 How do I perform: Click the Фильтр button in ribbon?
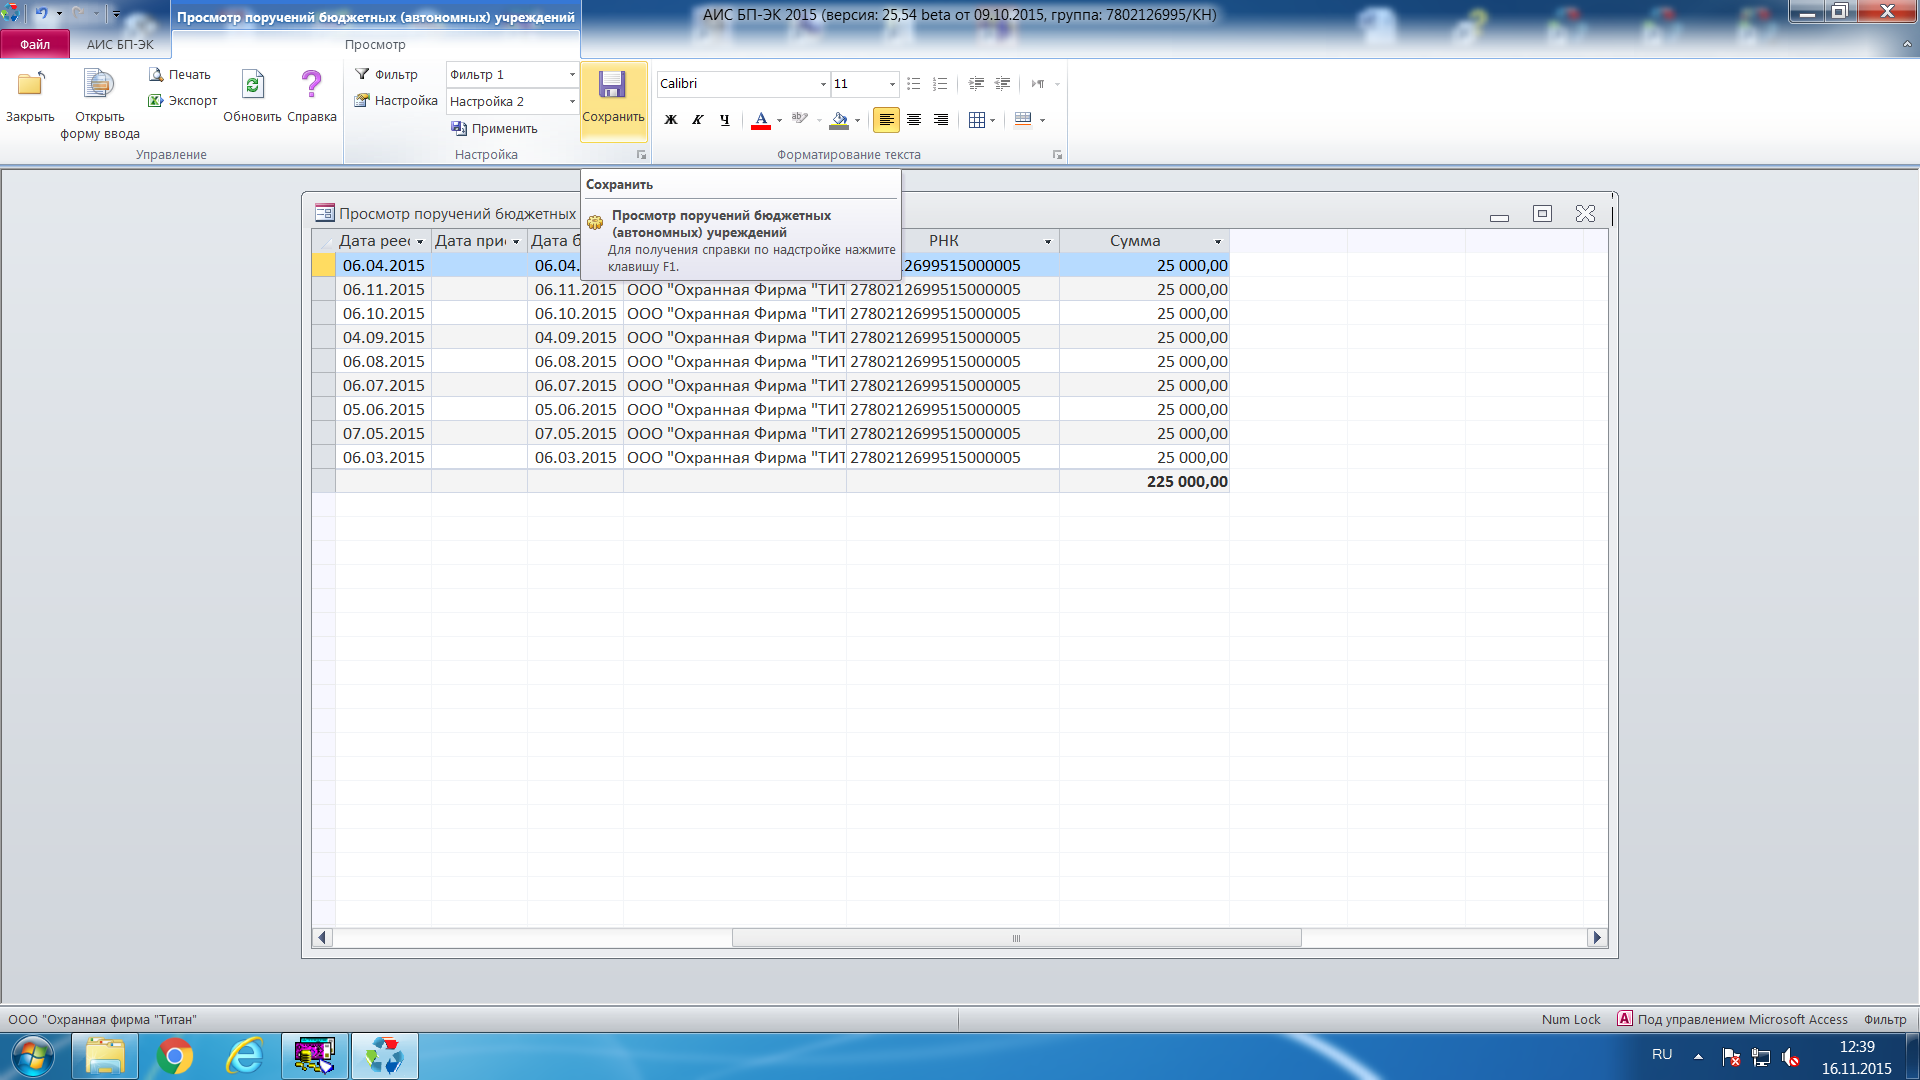point(387,75)
